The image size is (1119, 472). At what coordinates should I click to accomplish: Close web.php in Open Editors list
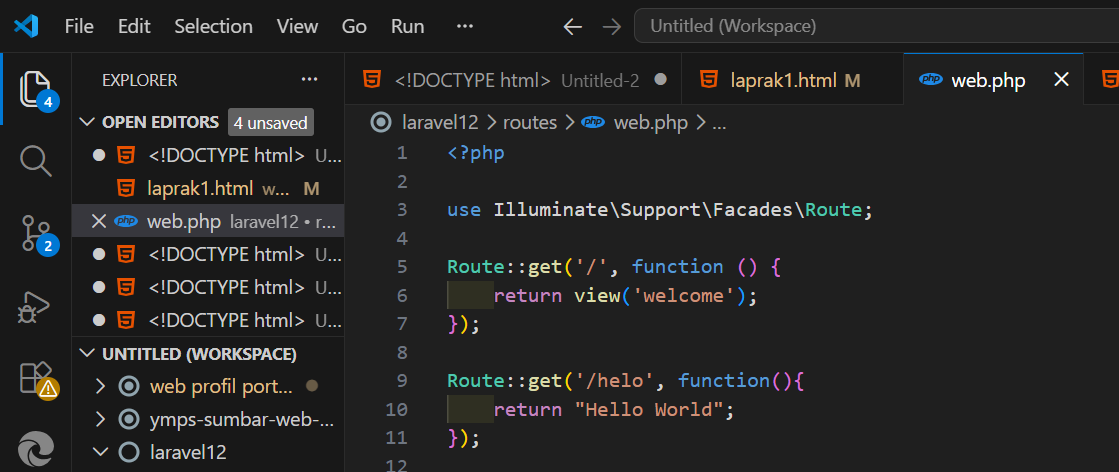99,221
